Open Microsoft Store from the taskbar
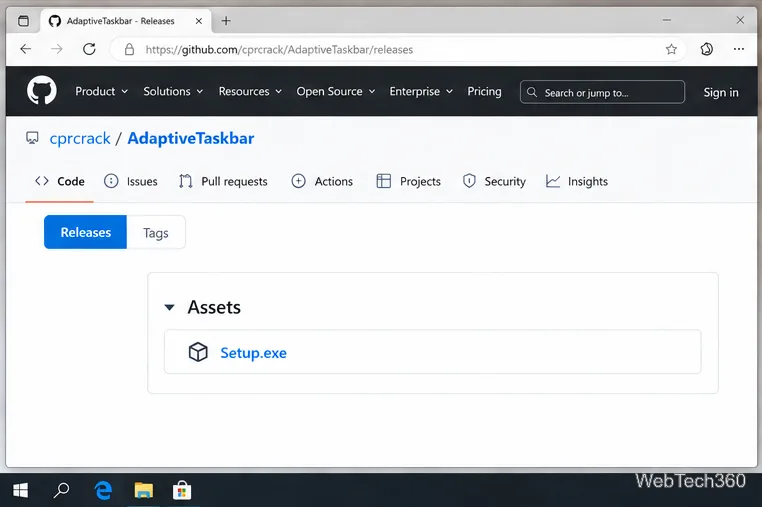Screen dimensions: 762x507 182,490
